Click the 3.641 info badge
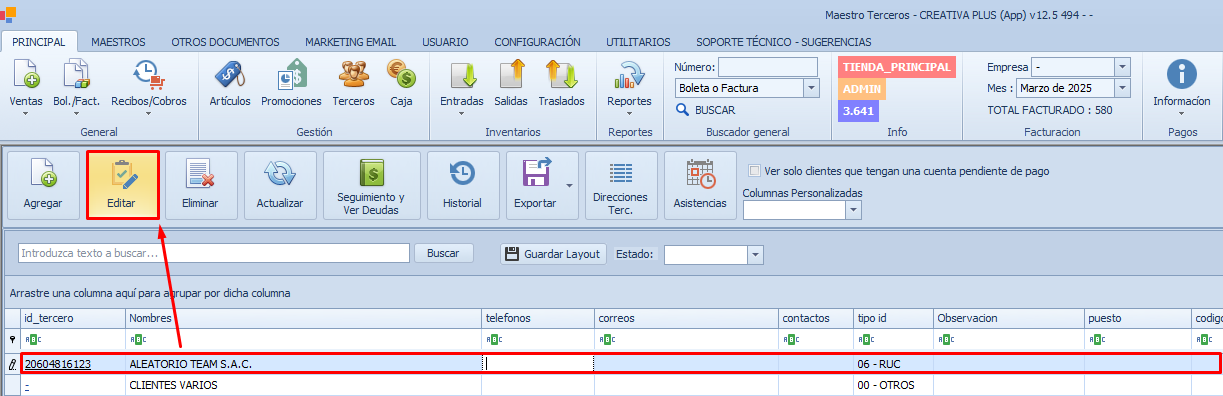Image resolution: width=1223 pixels, height=396 pixels. 858,111
